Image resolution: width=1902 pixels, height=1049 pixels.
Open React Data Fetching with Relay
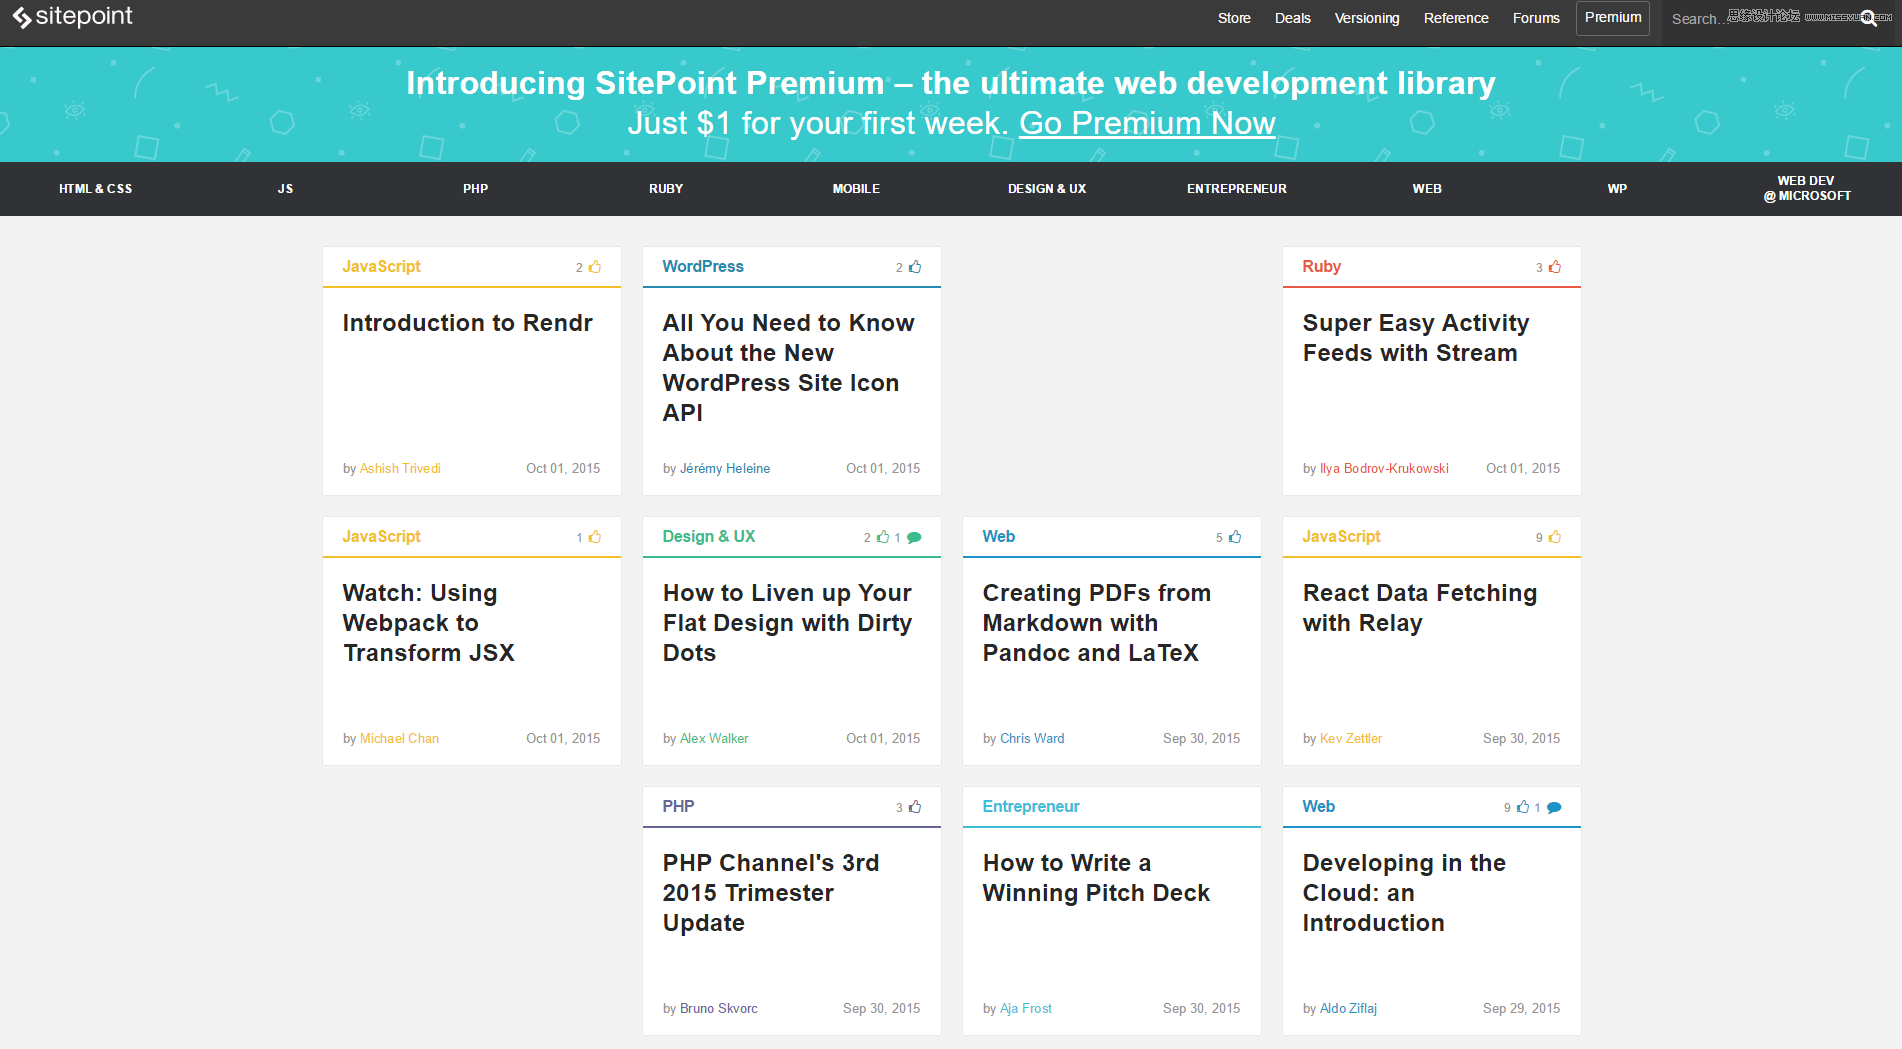1419,608
